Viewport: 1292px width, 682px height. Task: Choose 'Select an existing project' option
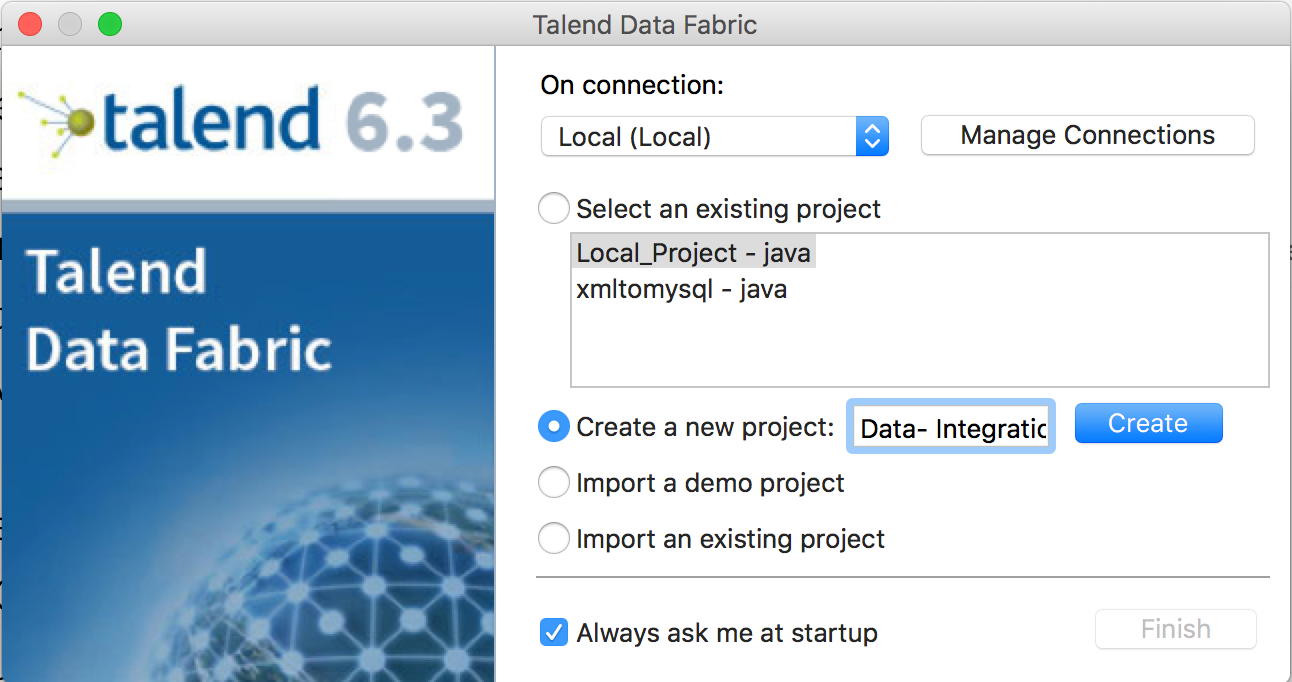[553, 208]
